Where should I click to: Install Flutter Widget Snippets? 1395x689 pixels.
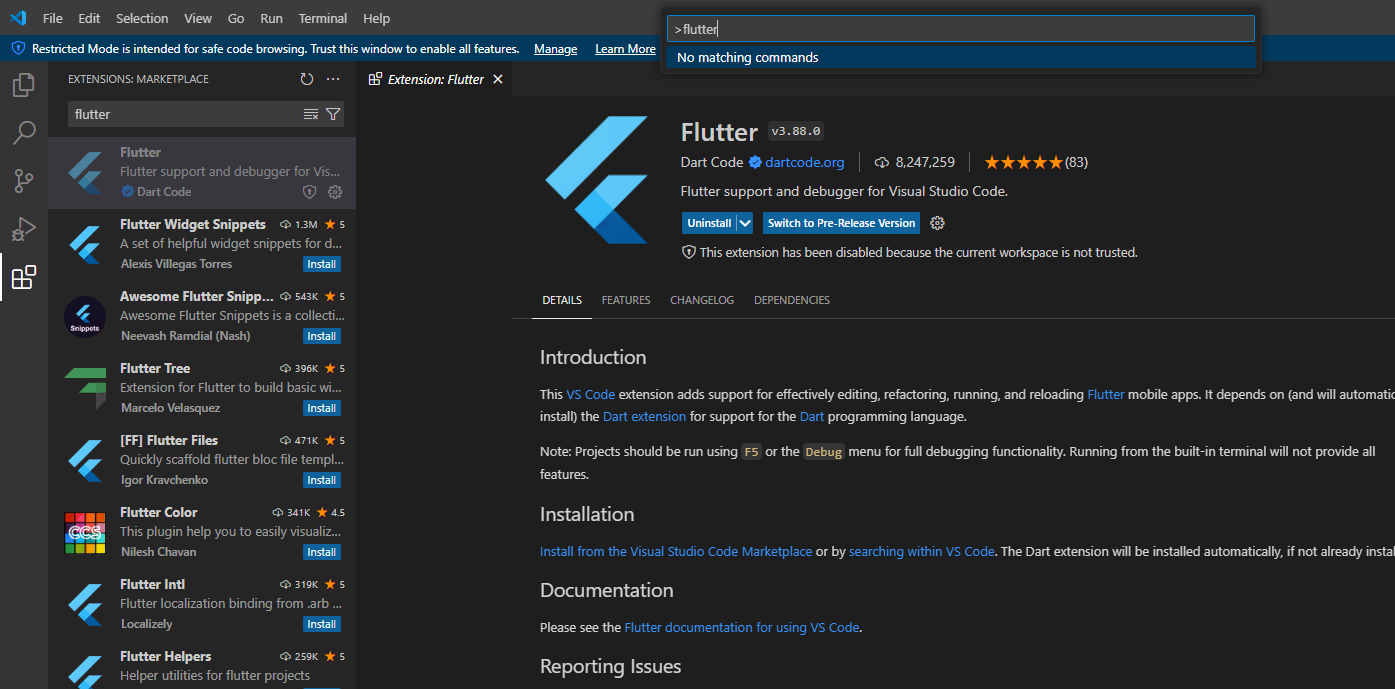[x=322, y=264]
